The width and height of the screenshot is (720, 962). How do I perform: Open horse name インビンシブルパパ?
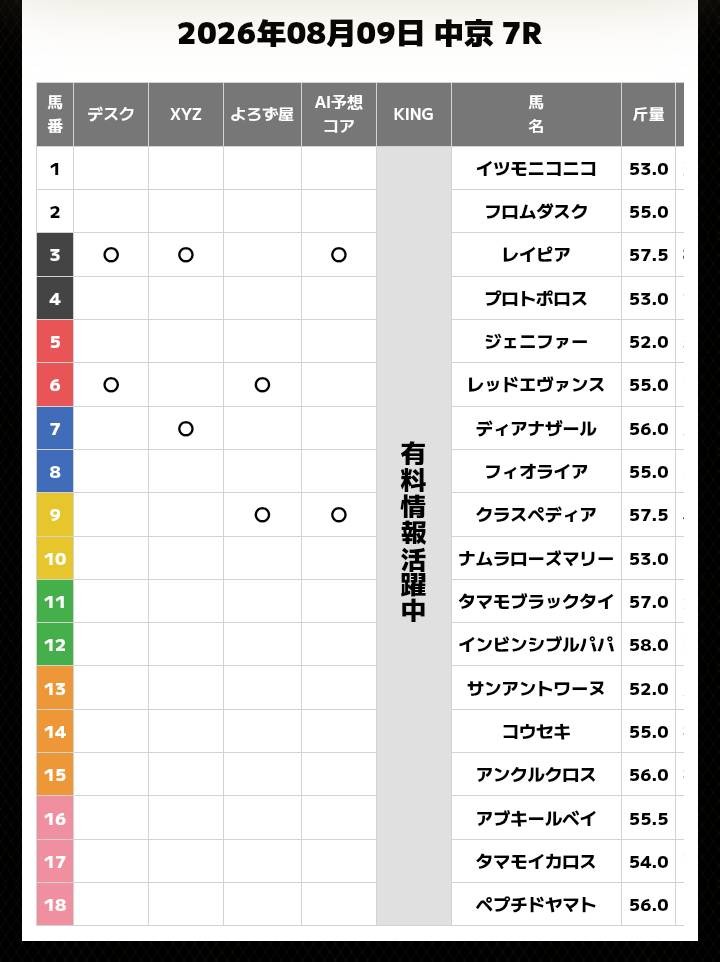536,645
